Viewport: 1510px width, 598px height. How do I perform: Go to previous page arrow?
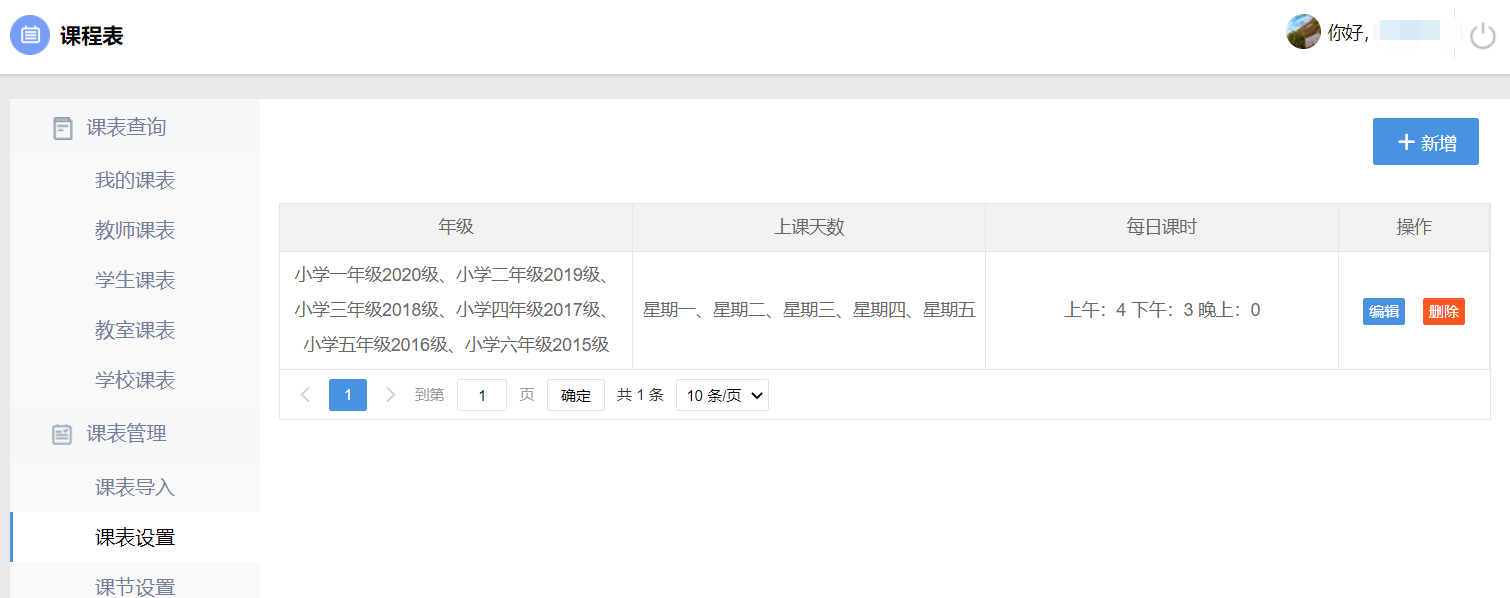[x=305, y=395]
